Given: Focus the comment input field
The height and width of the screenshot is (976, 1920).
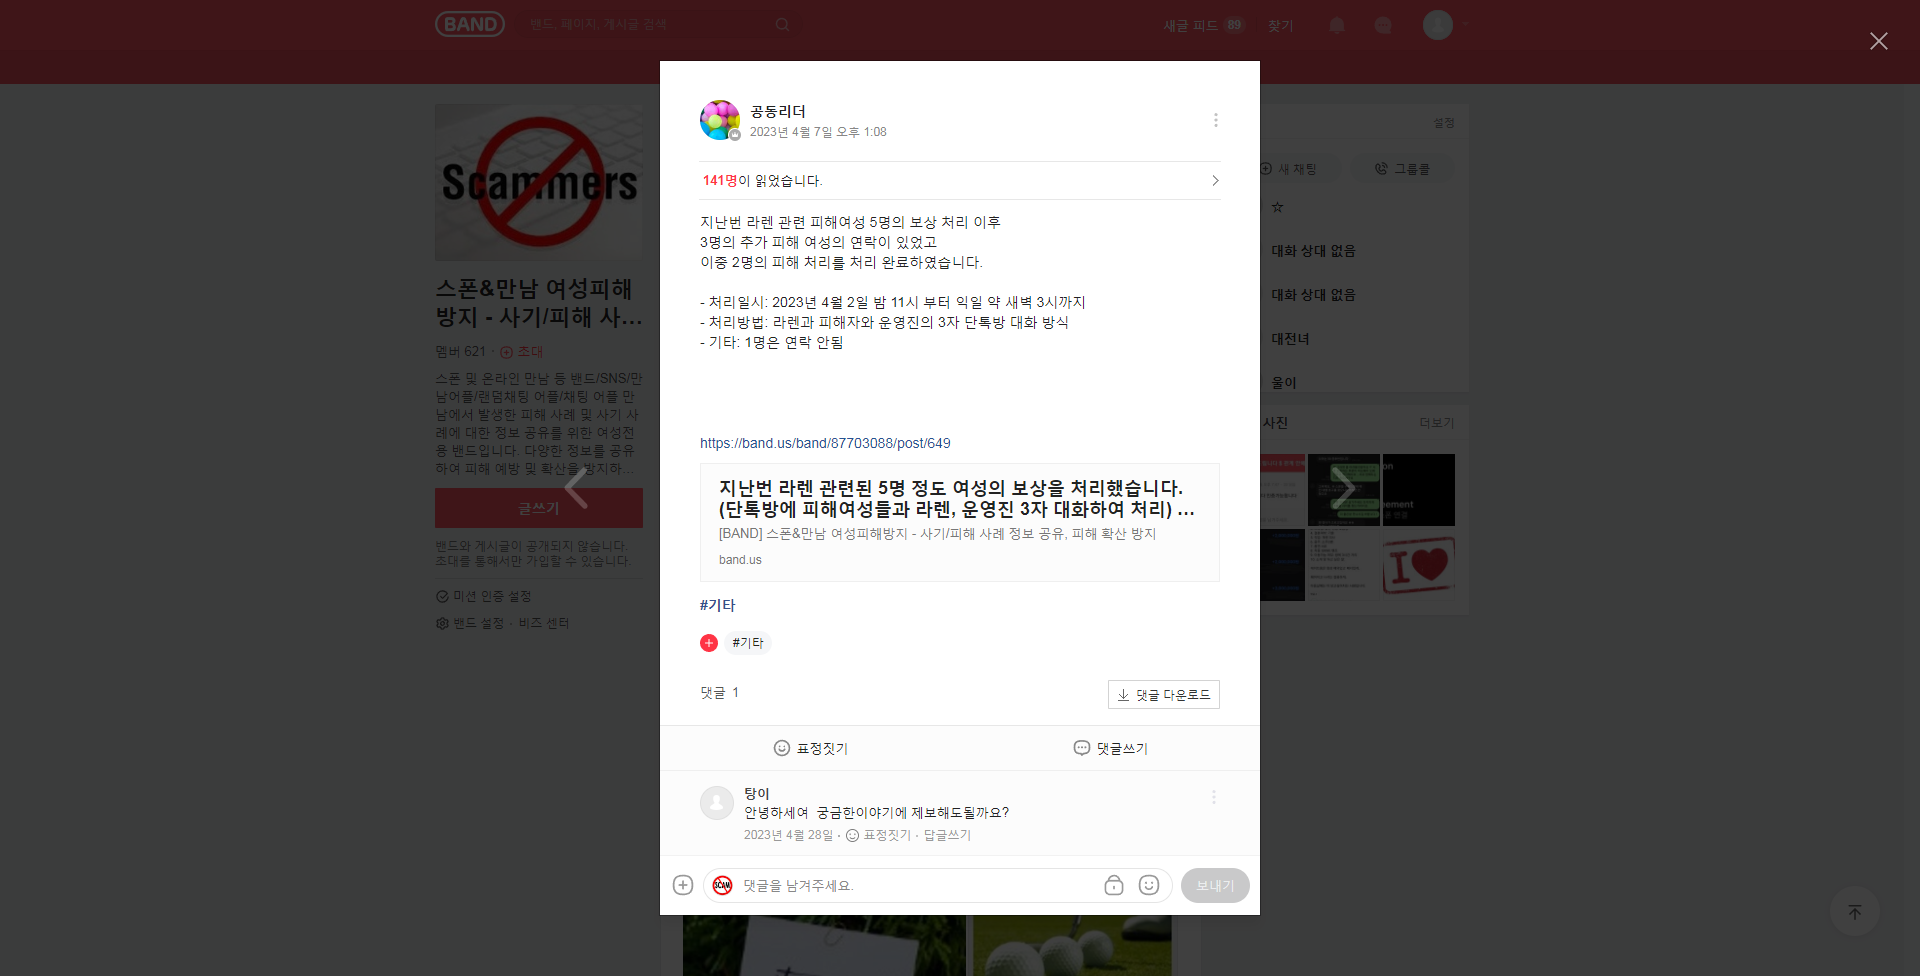Looking at the screenshot, I should click(915, 886).
